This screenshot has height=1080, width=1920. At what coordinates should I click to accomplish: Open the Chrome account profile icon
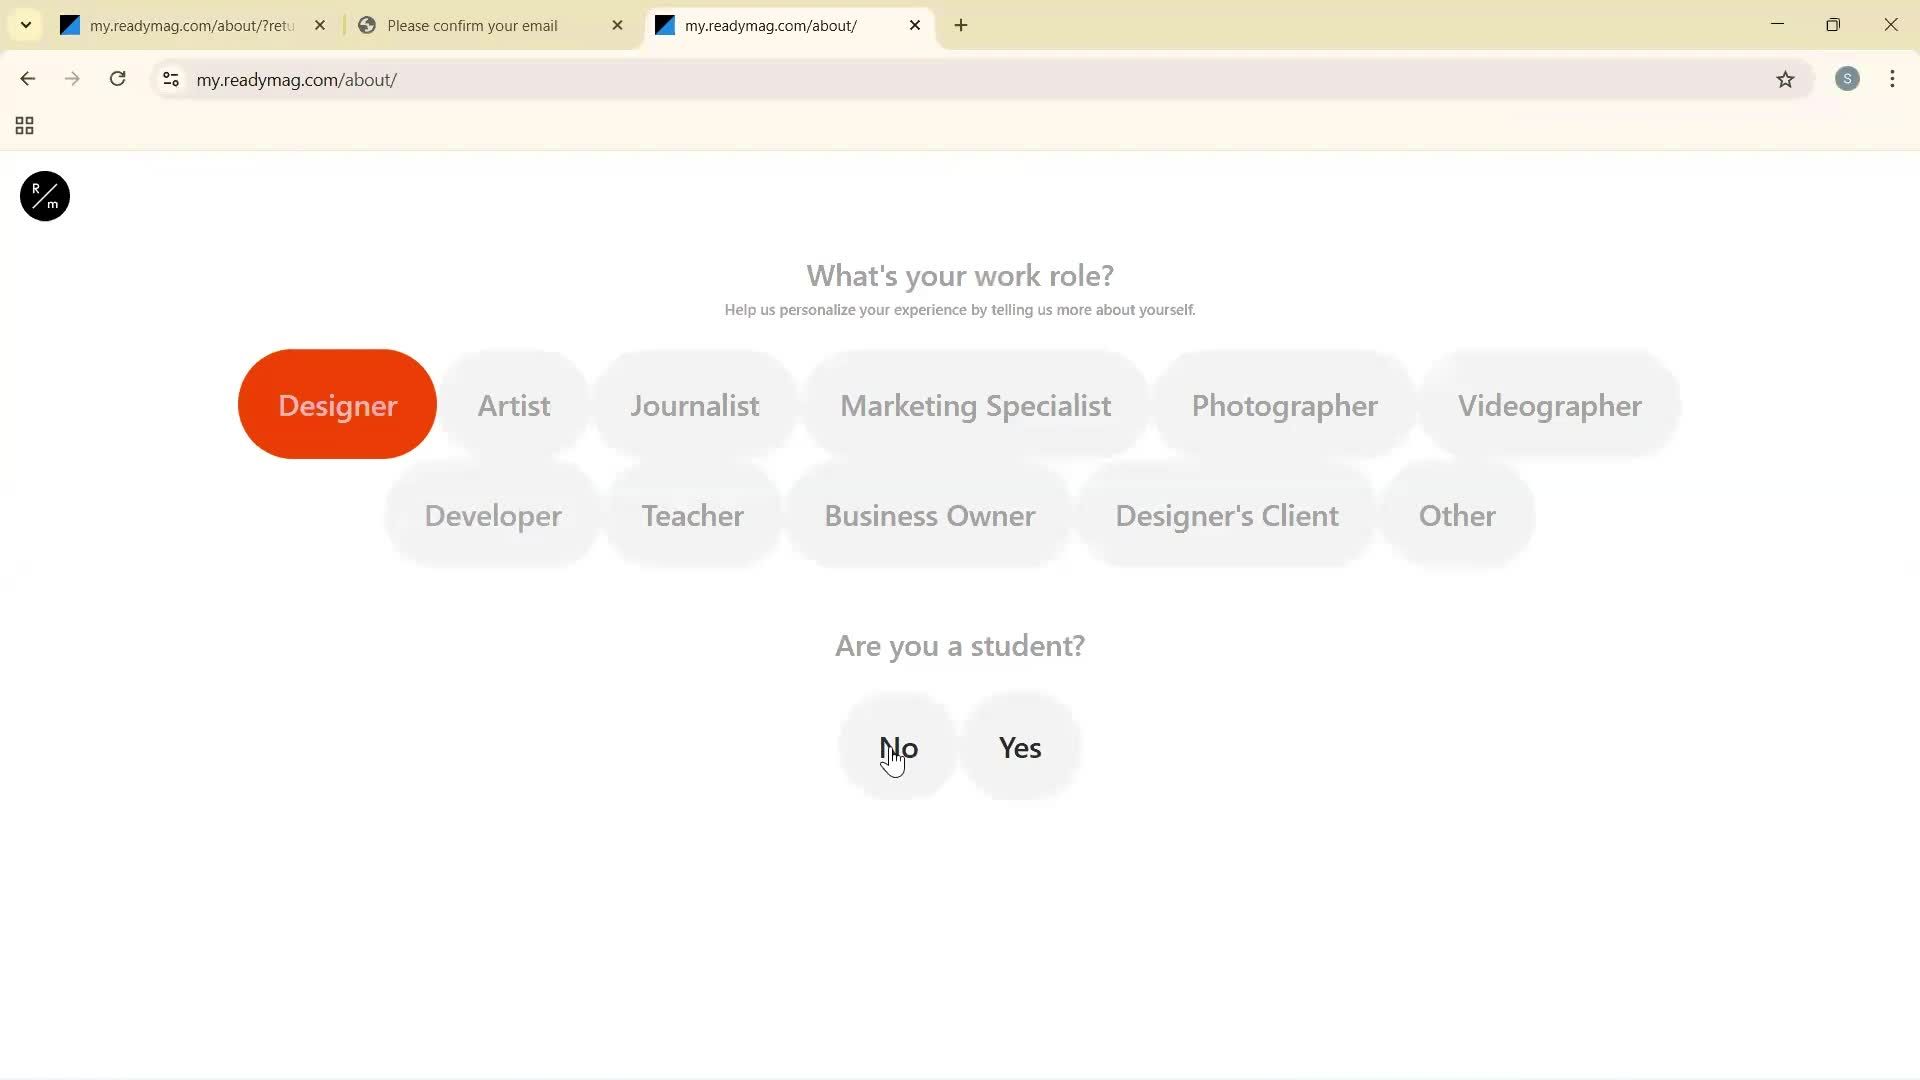(x=1847, y=79)
